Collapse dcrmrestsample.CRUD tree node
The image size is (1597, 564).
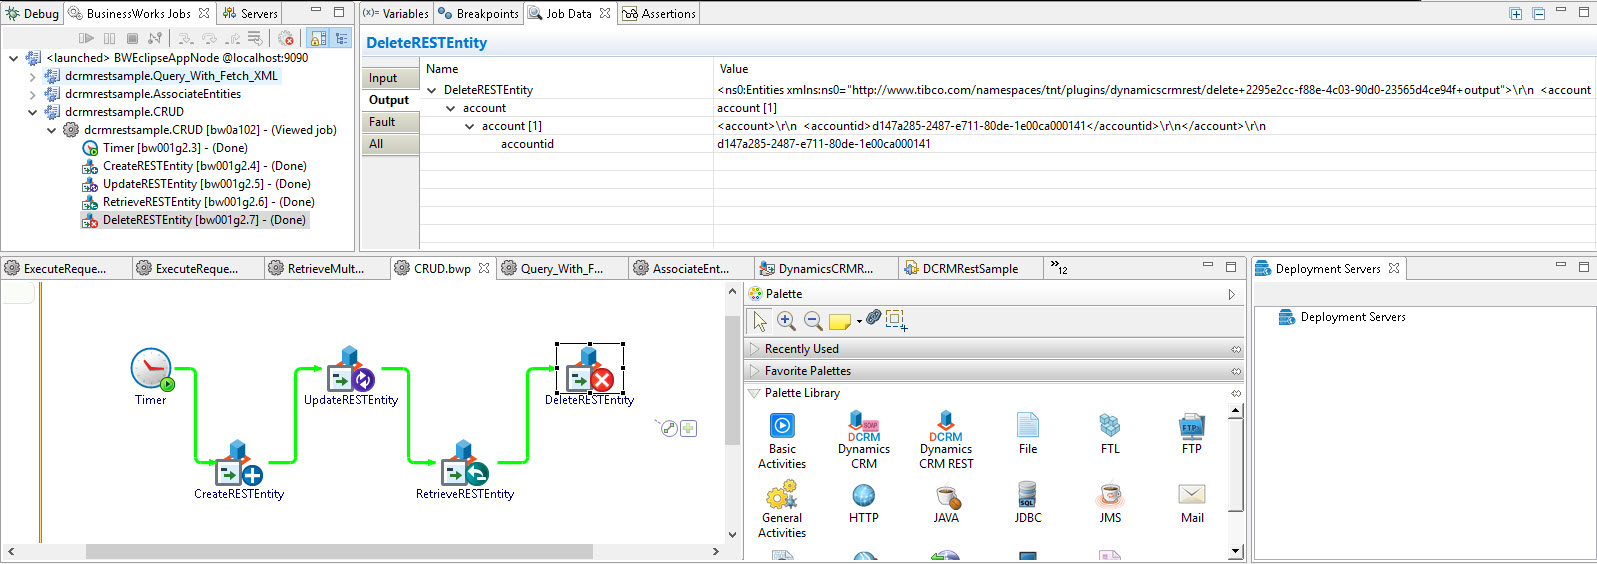coord(32,112)
